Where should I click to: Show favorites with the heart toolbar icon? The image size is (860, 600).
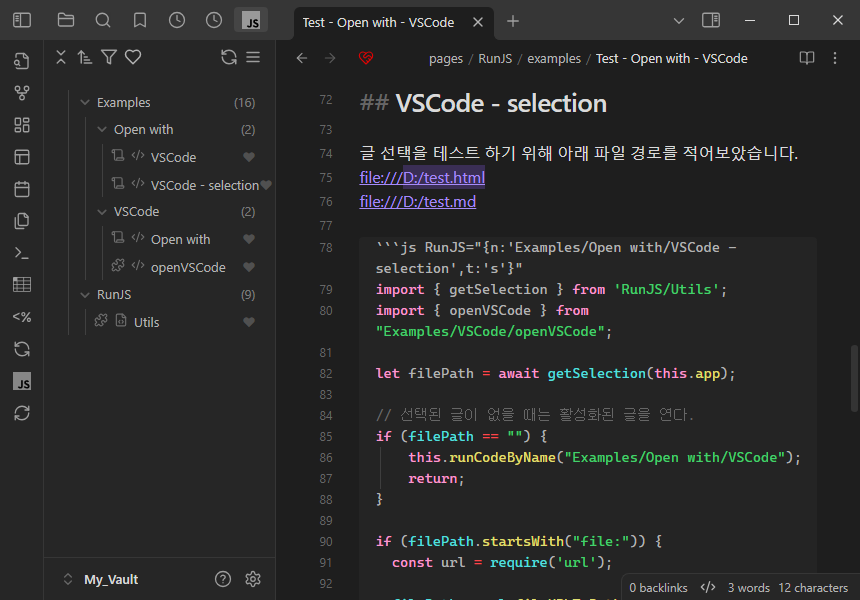point(133,57)
